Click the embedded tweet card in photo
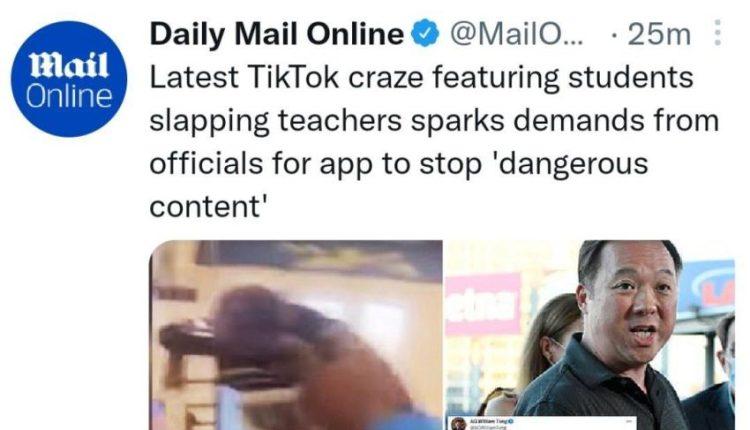 (x=541, y=423)
